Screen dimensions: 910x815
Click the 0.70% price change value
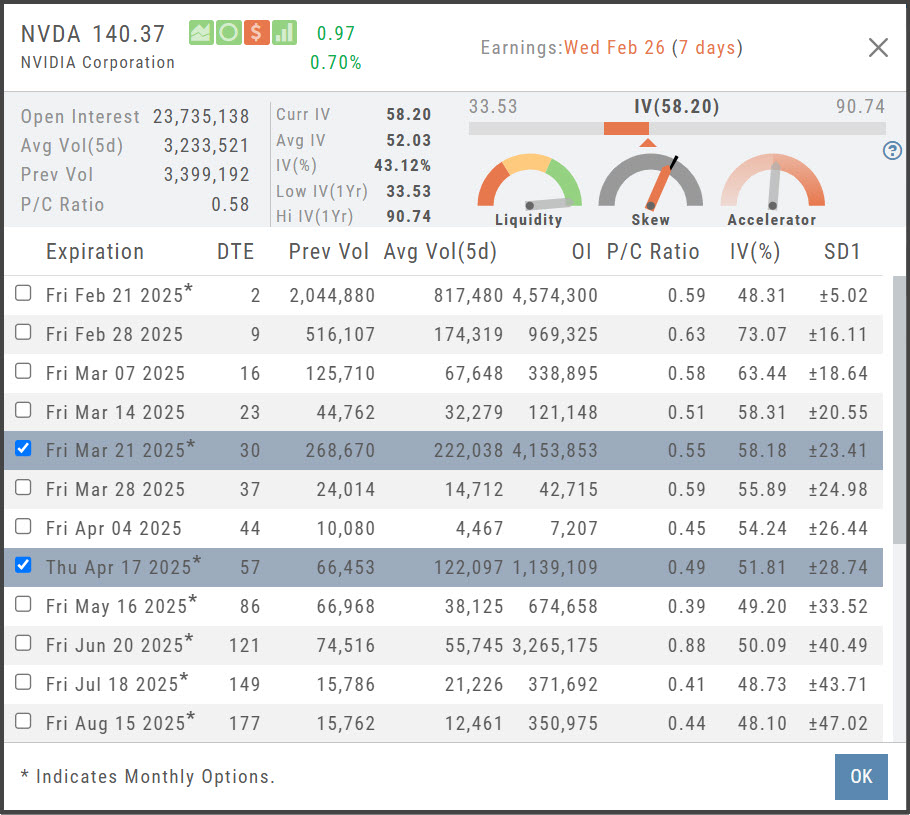[335, 62]
